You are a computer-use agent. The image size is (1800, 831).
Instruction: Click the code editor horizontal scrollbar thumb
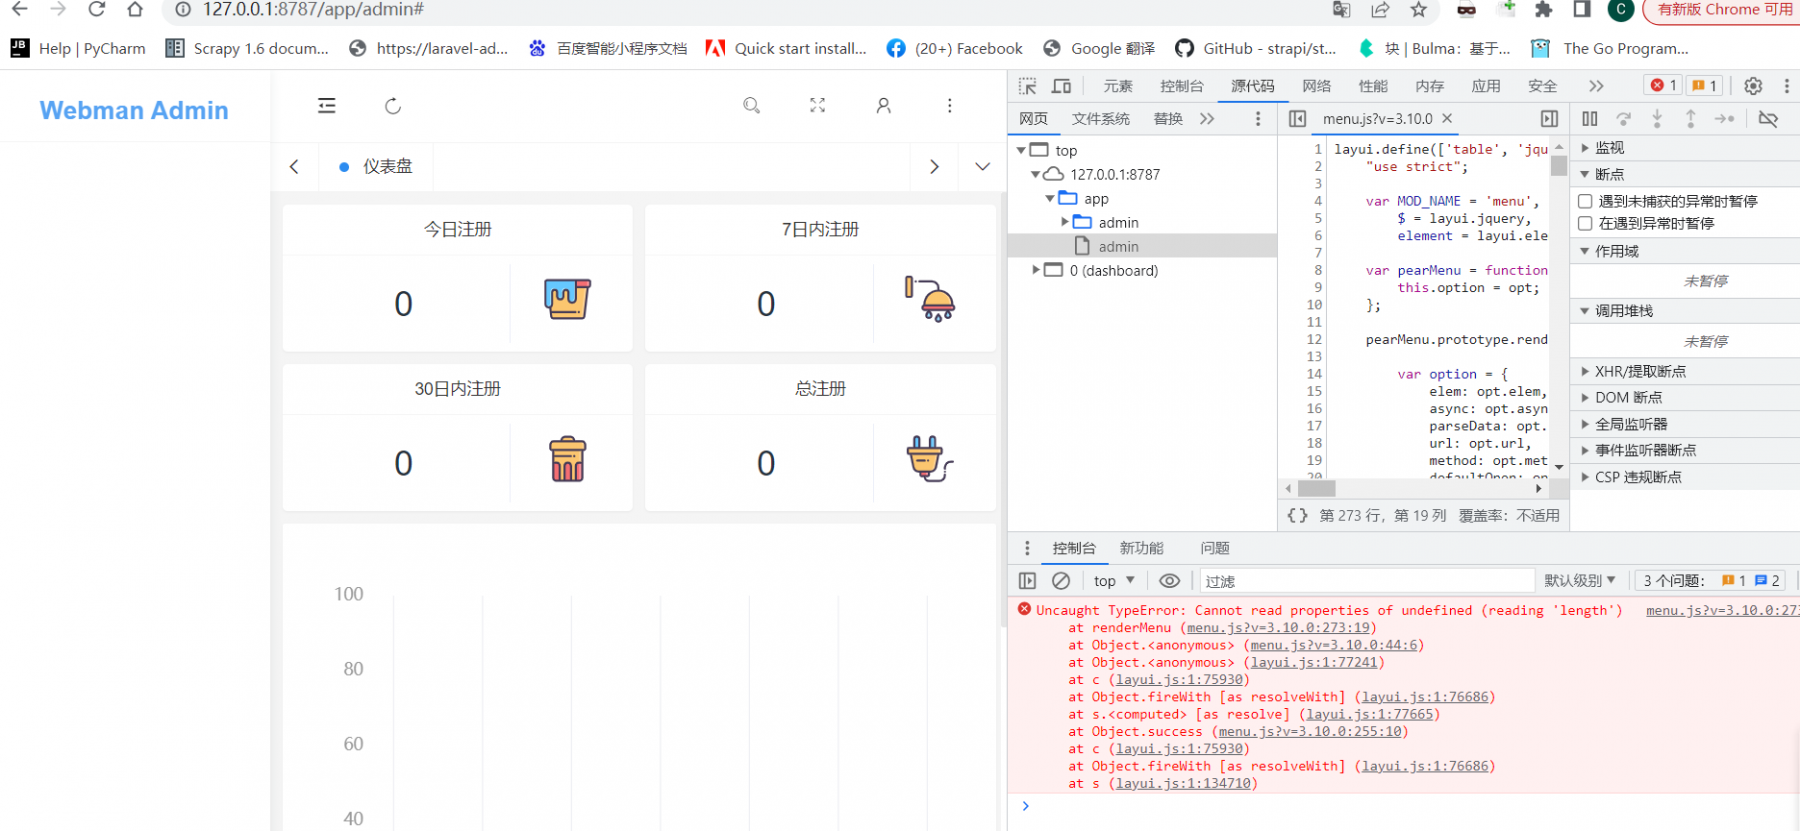[1316, 489]
